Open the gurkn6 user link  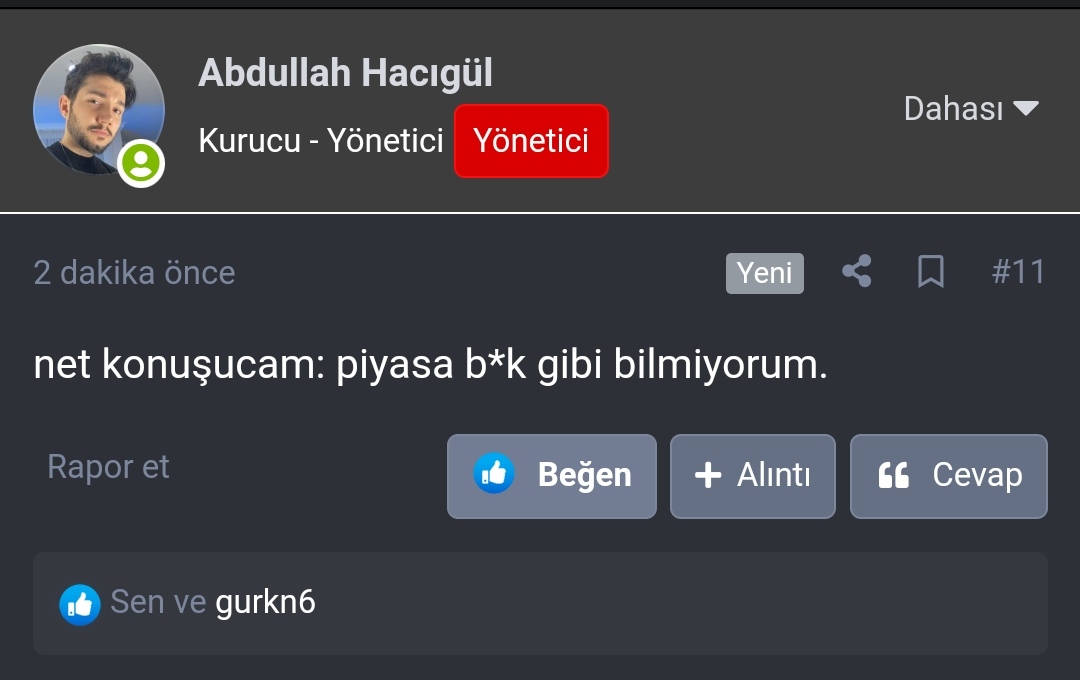(x=265, y=602)
